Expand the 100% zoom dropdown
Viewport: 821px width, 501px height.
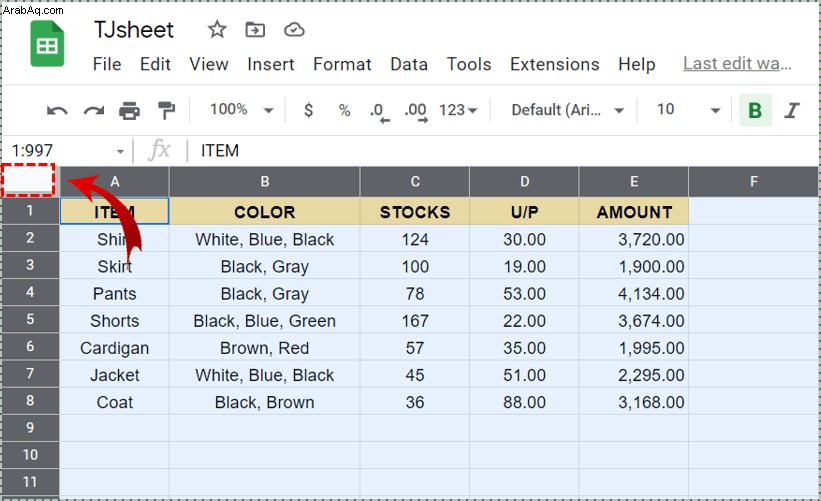(241, 109)
